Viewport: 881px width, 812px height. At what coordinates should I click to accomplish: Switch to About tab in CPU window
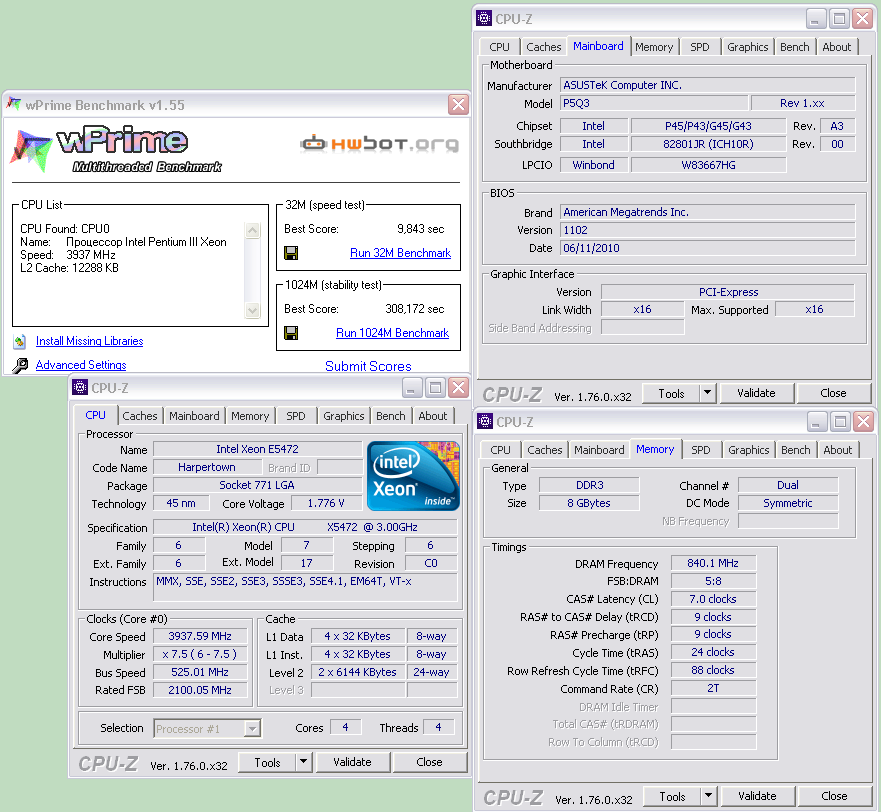433,416
